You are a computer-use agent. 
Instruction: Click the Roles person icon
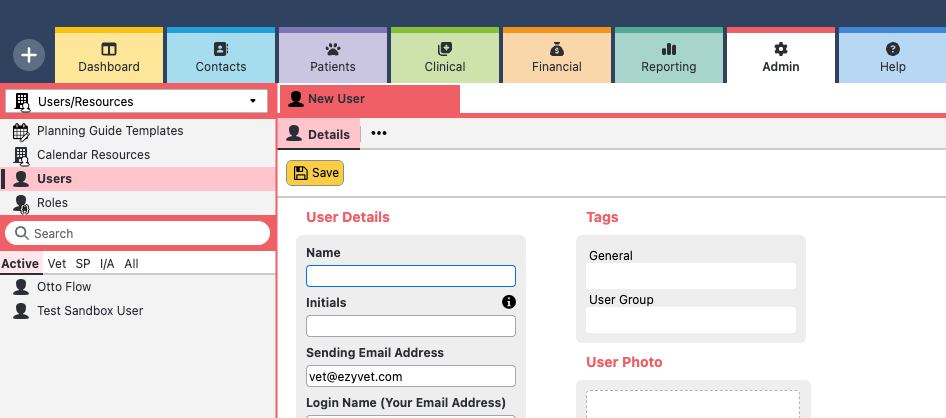(21, 203)
